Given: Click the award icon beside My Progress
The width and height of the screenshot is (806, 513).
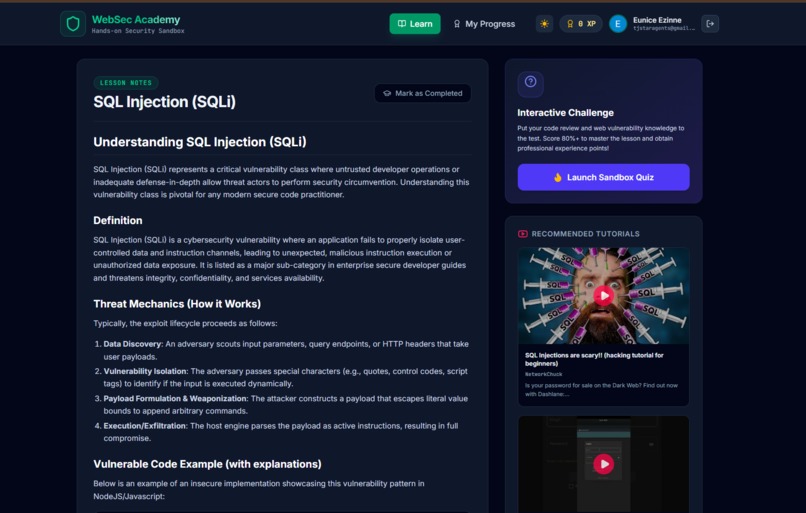Looking at the screenshot, I should click(456, 24).
